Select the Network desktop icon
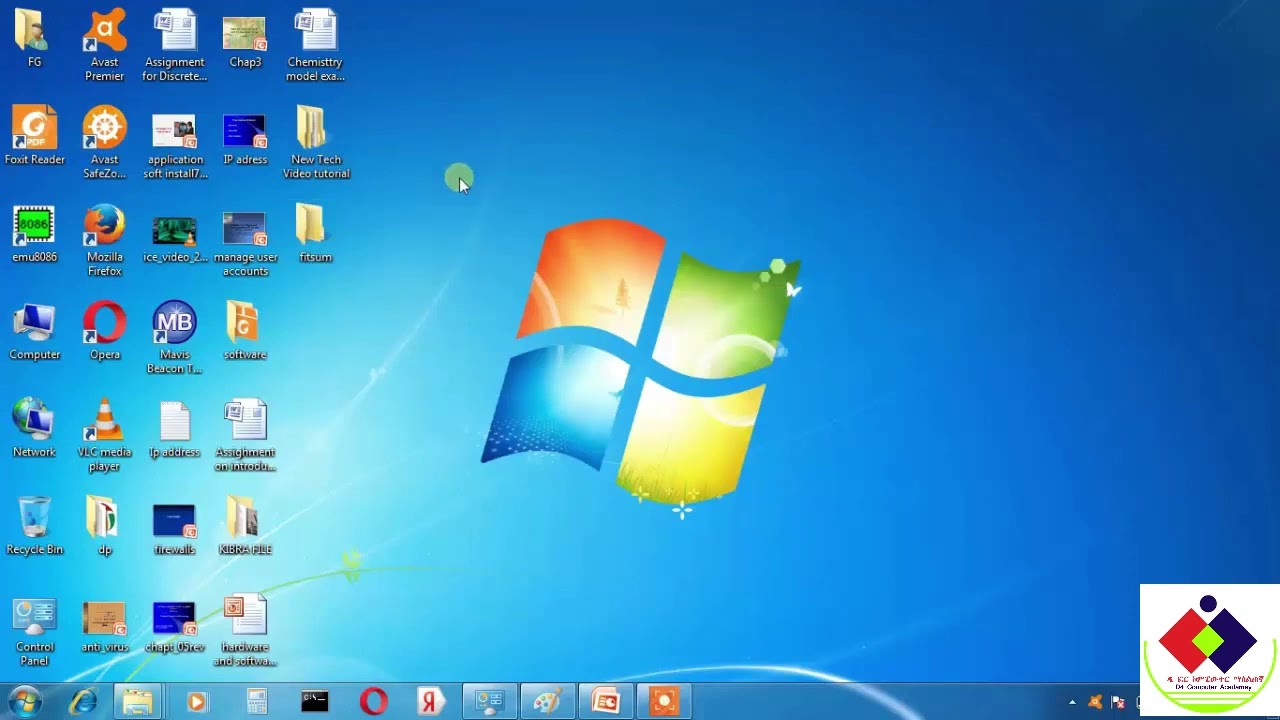The height and width of the screenshot is (720, 1280). pyautogui.click(x=34, y=429)
